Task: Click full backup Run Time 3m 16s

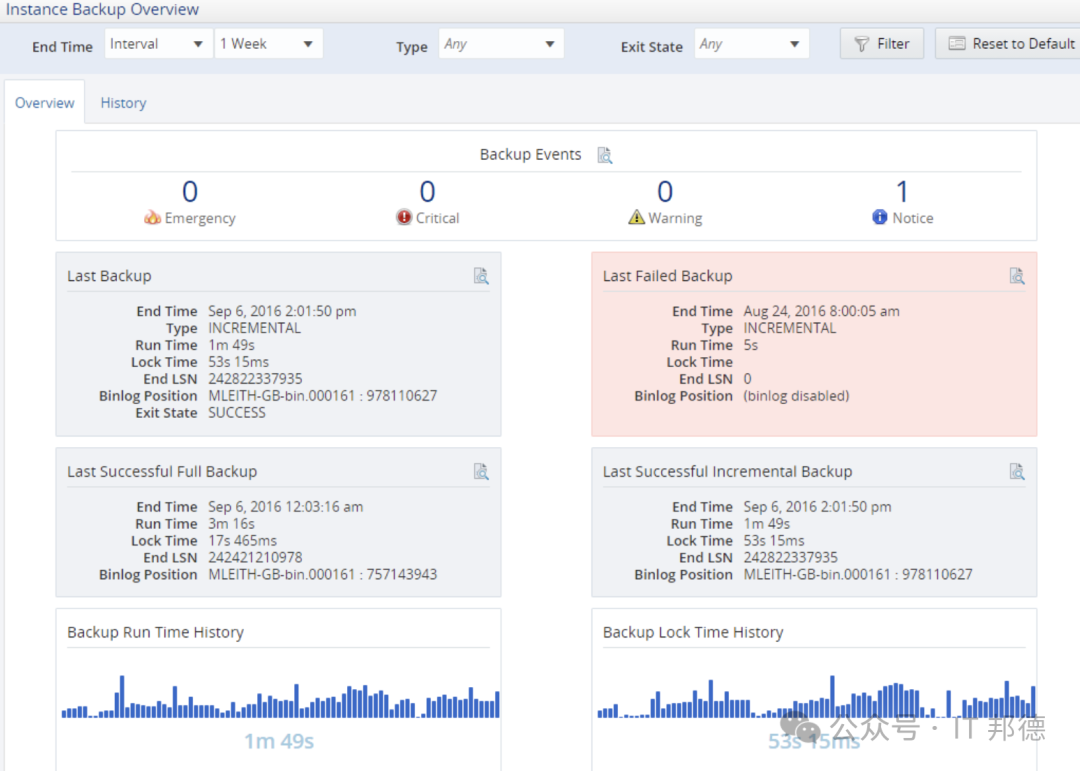Action: click(231, 524)
